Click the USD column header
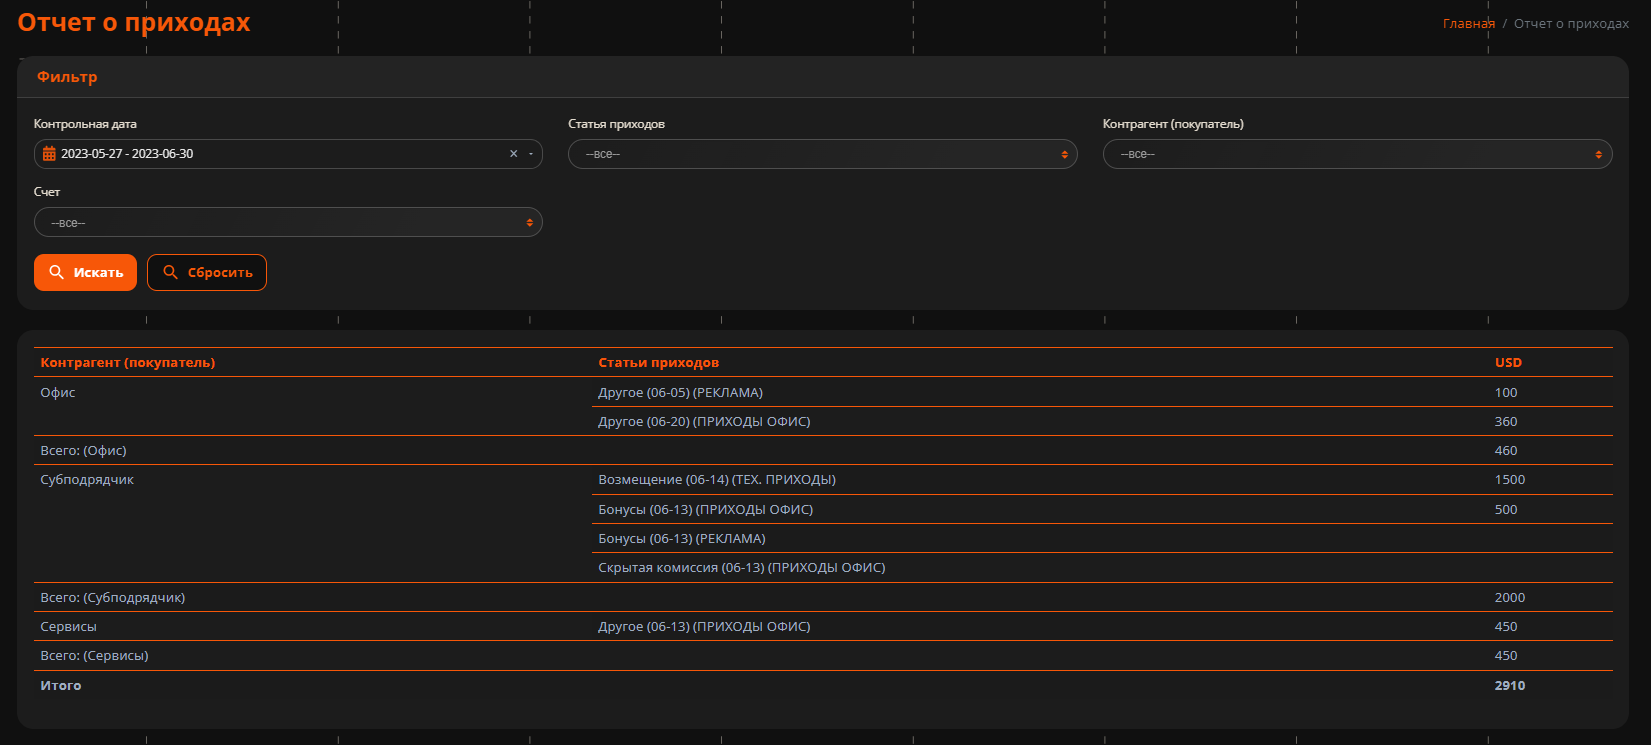 coord(1508,362)
